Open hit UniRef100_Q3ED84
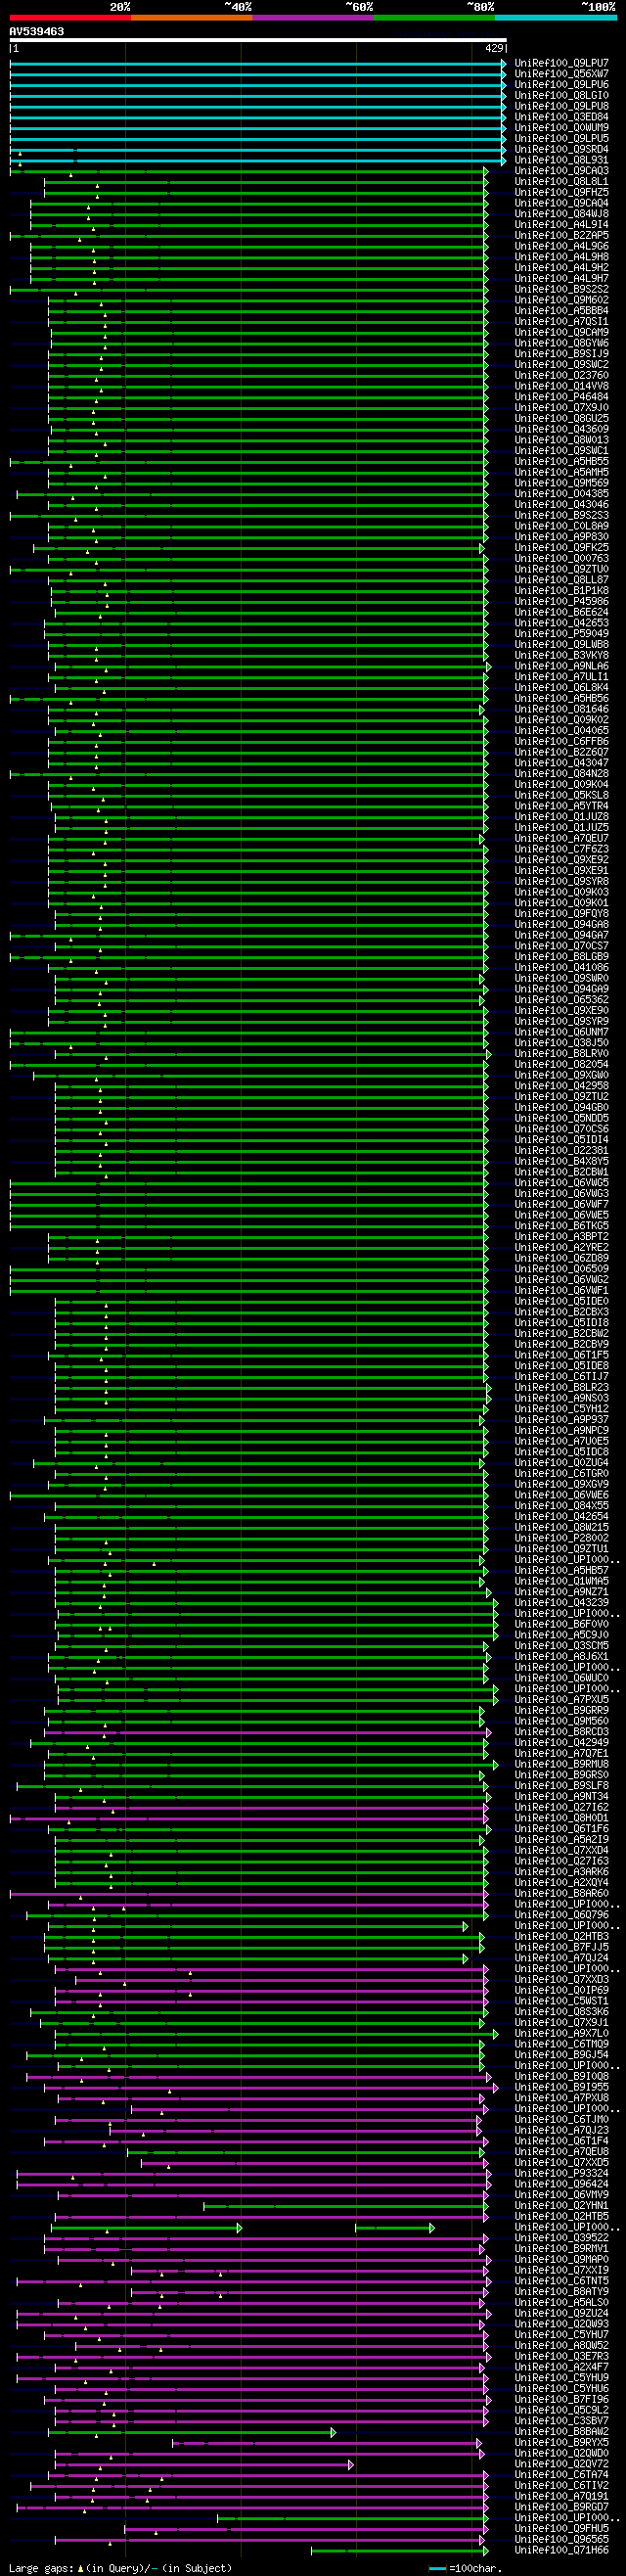This screenshot has height=2576, width=626. [x=561, y=117]
